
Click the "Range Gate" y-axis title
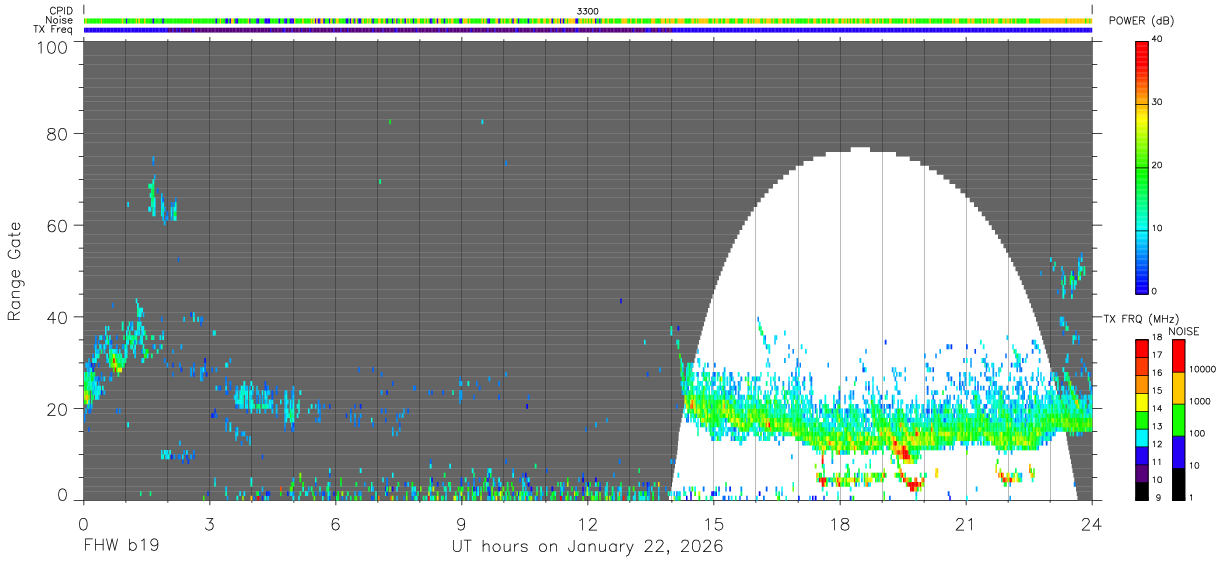coord(15,270)
